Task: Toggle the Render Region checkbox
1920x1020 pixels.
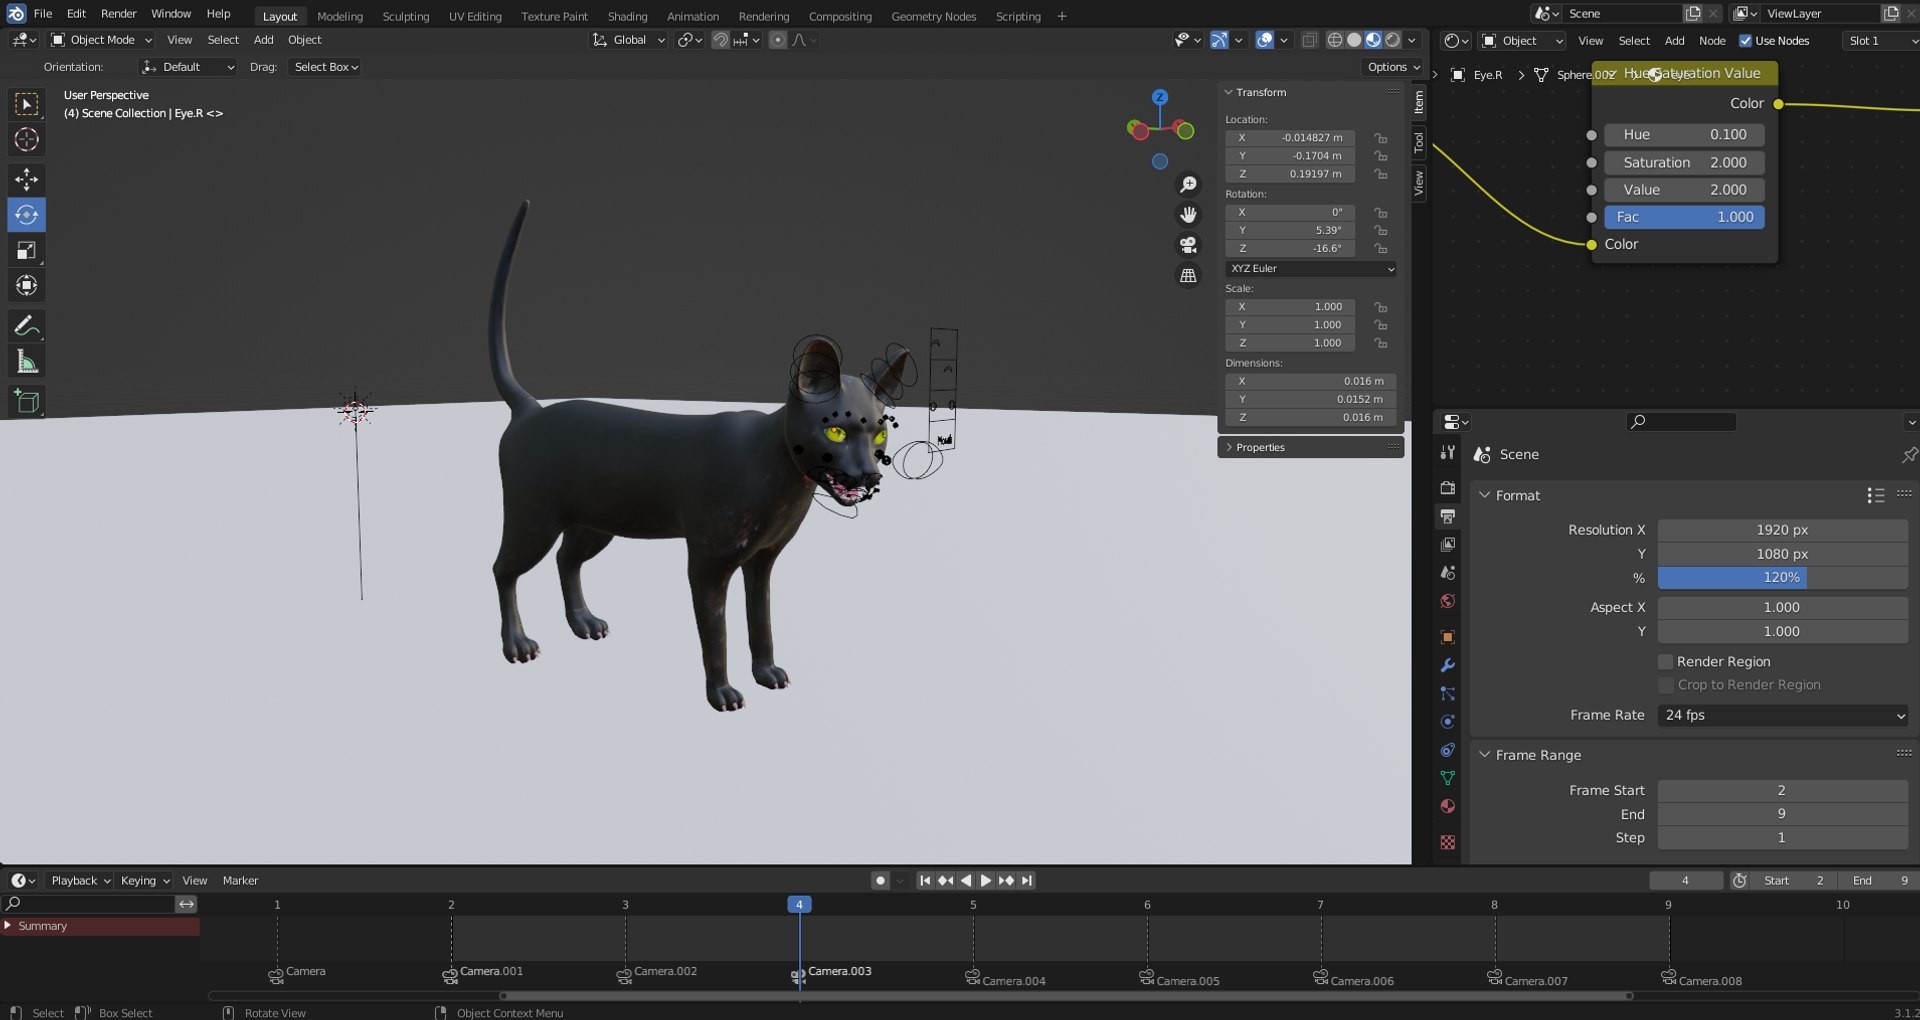Action: (x=1665, y=662)
